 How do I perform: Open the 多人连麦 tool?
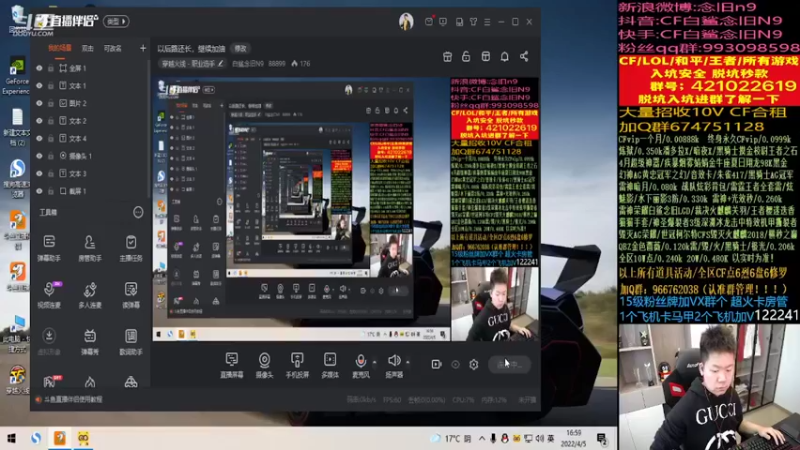90,295
